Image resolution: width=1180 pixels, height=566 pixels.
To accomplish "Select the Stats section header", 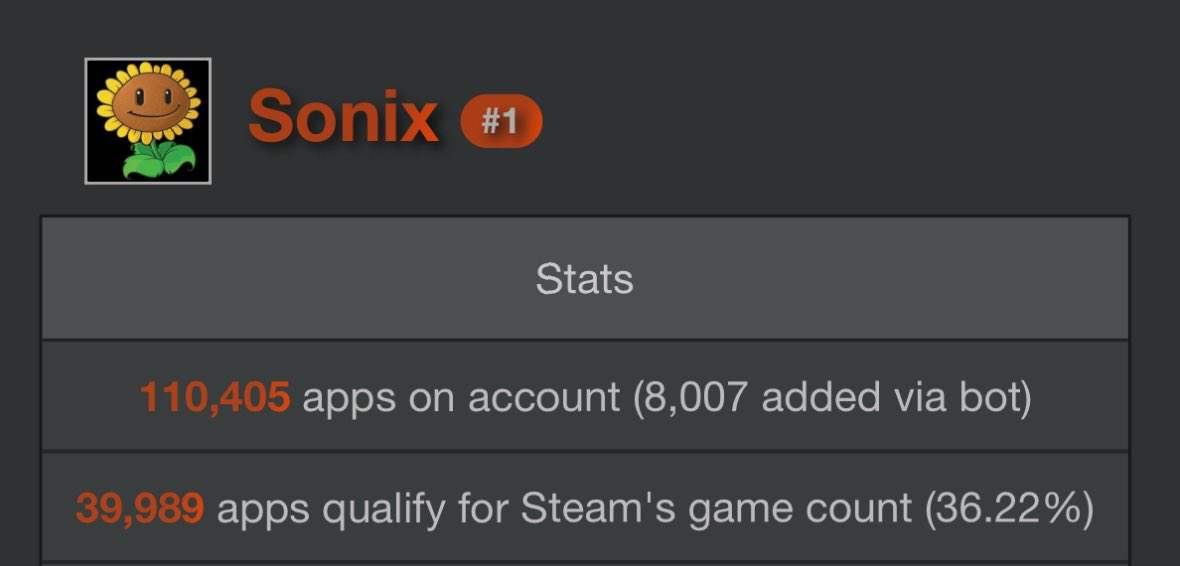I will click(584, 279).
